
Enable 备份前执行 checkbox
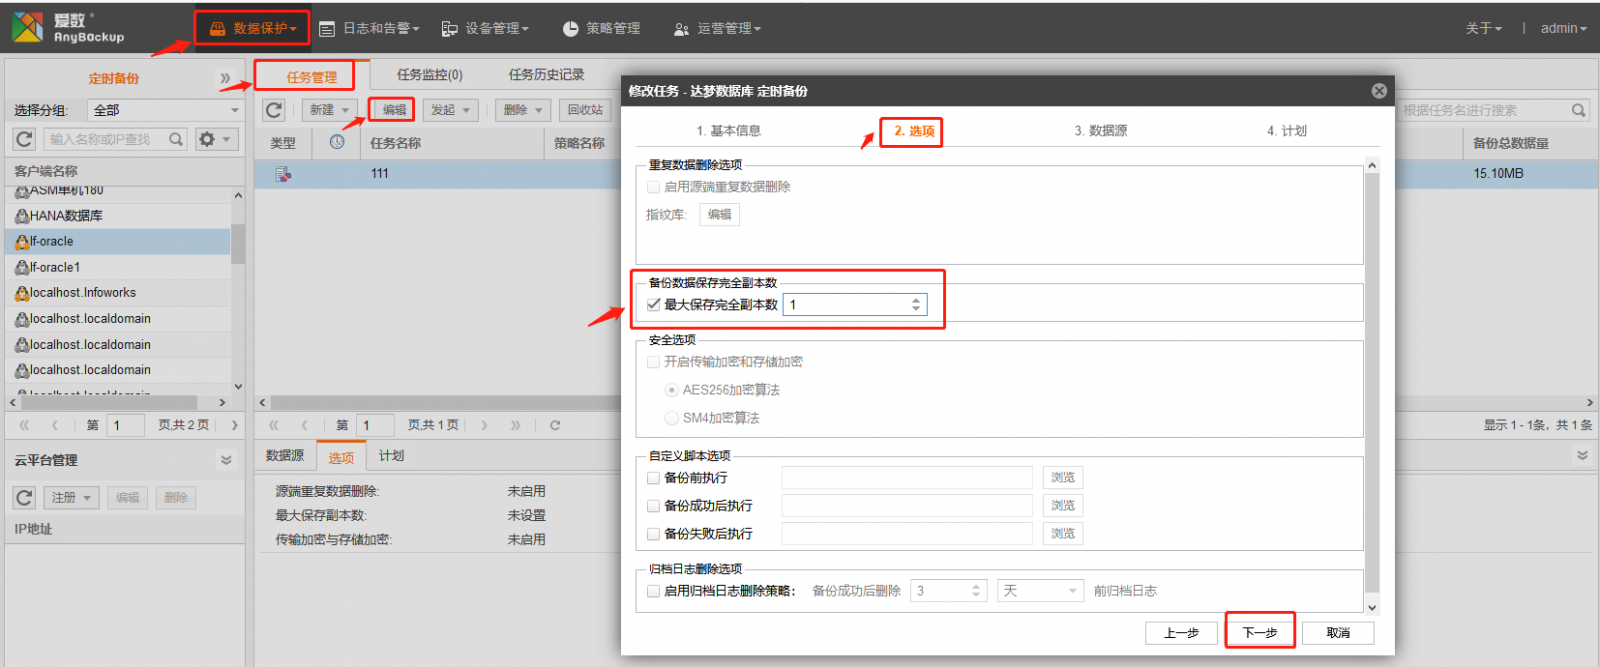pyautogui.click(x=654, y=478)
